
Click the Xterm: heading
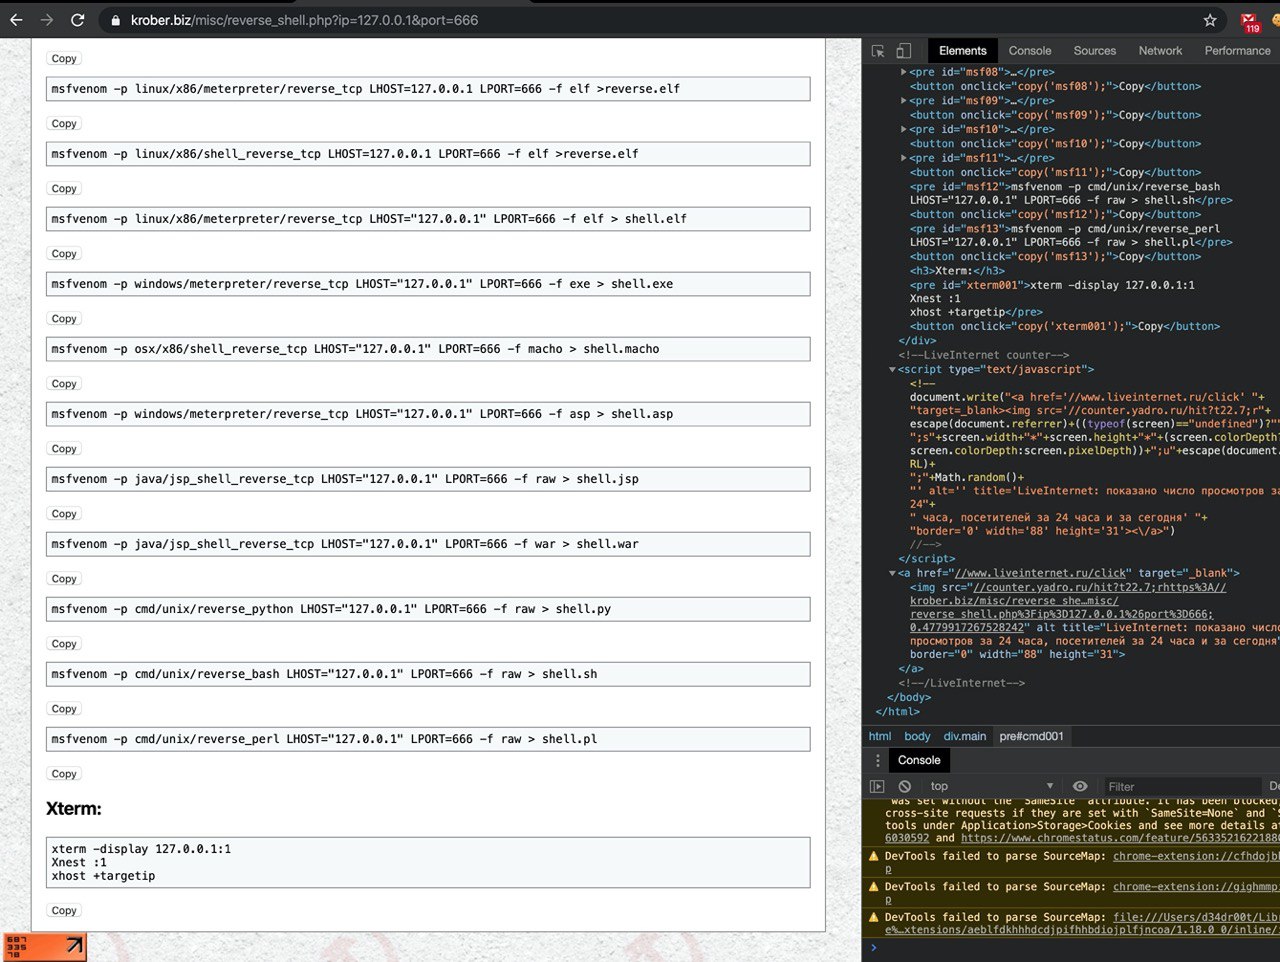click(x=74, y=809)
